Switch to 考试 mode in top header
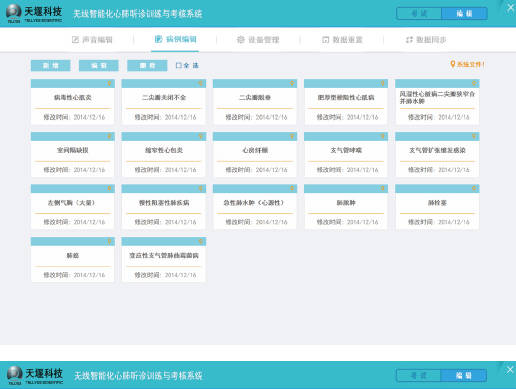Image resolution: width=516 pixels, height=389 pixels. click(x=419, y=14)
